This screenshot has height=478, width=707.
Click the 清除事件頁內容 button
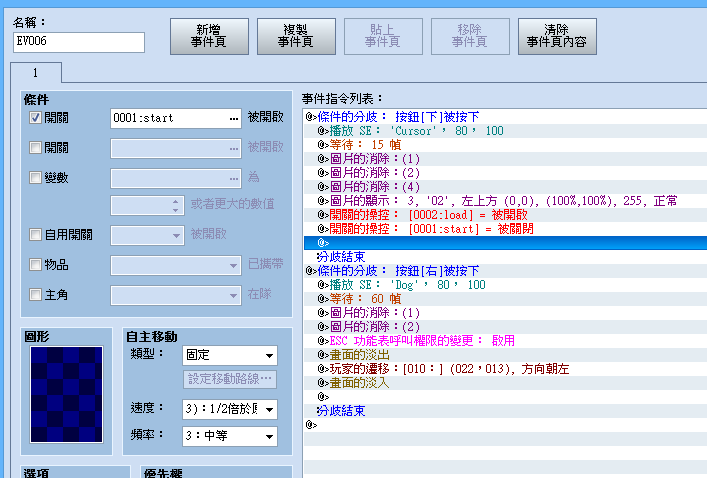point(557,37)
